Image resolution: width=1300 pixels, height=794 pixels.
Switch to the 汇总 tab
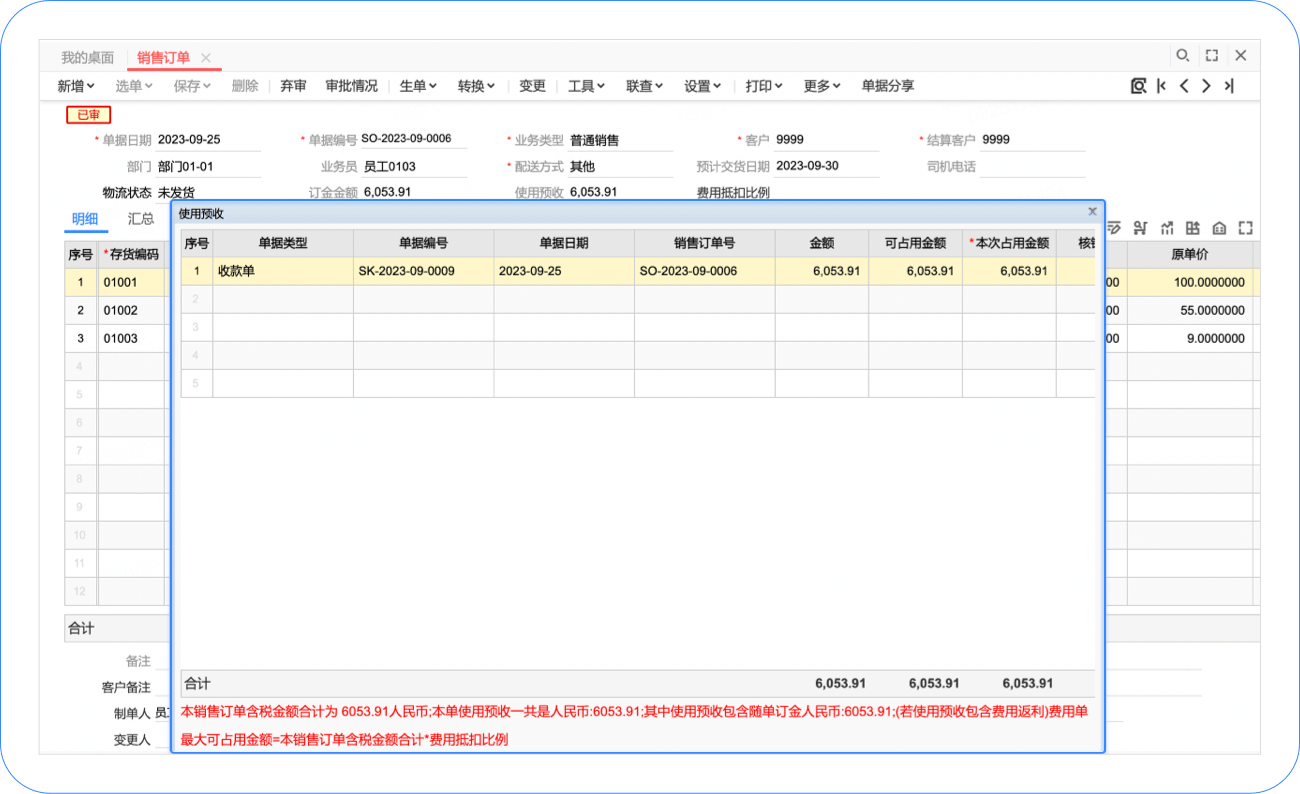[141, 219]
